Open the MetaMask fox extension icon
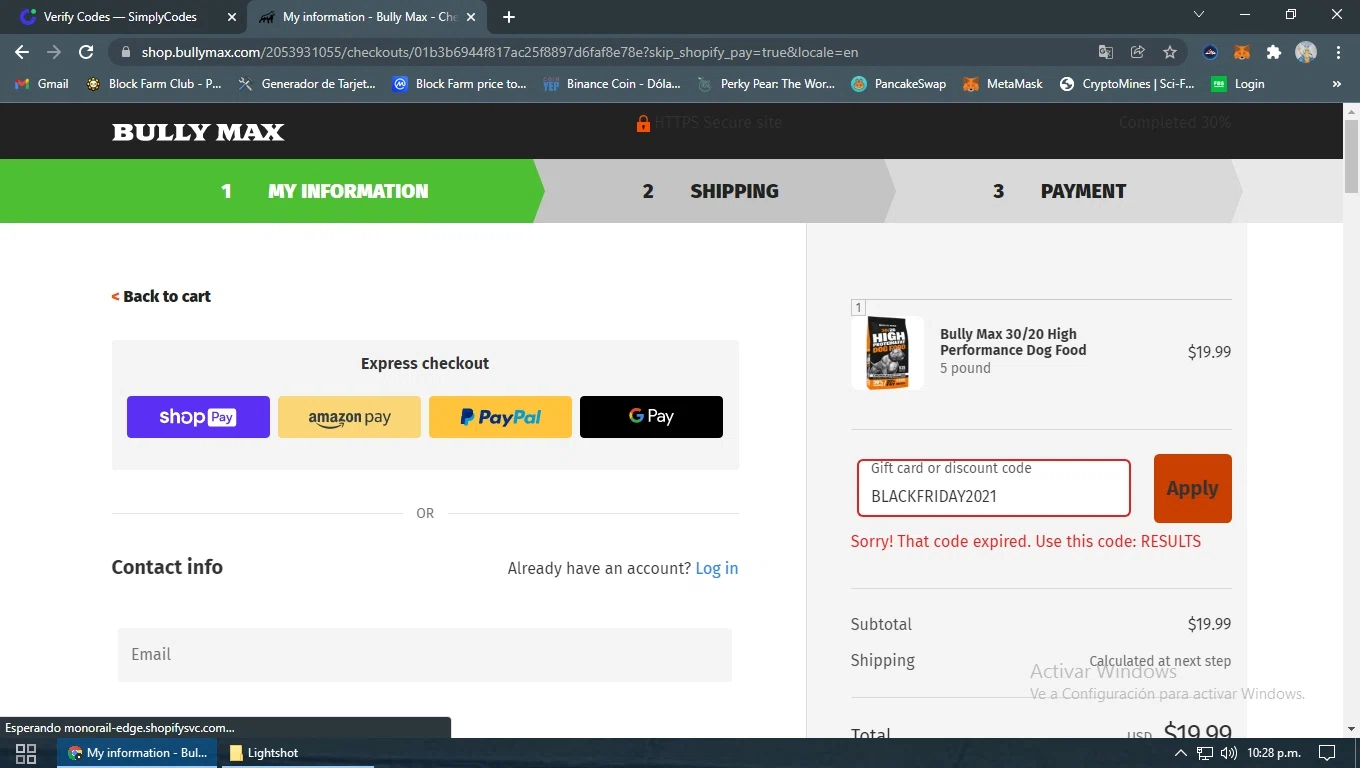The height and width of the screenshot is (768, 1360). click(x=1241, y=52)
